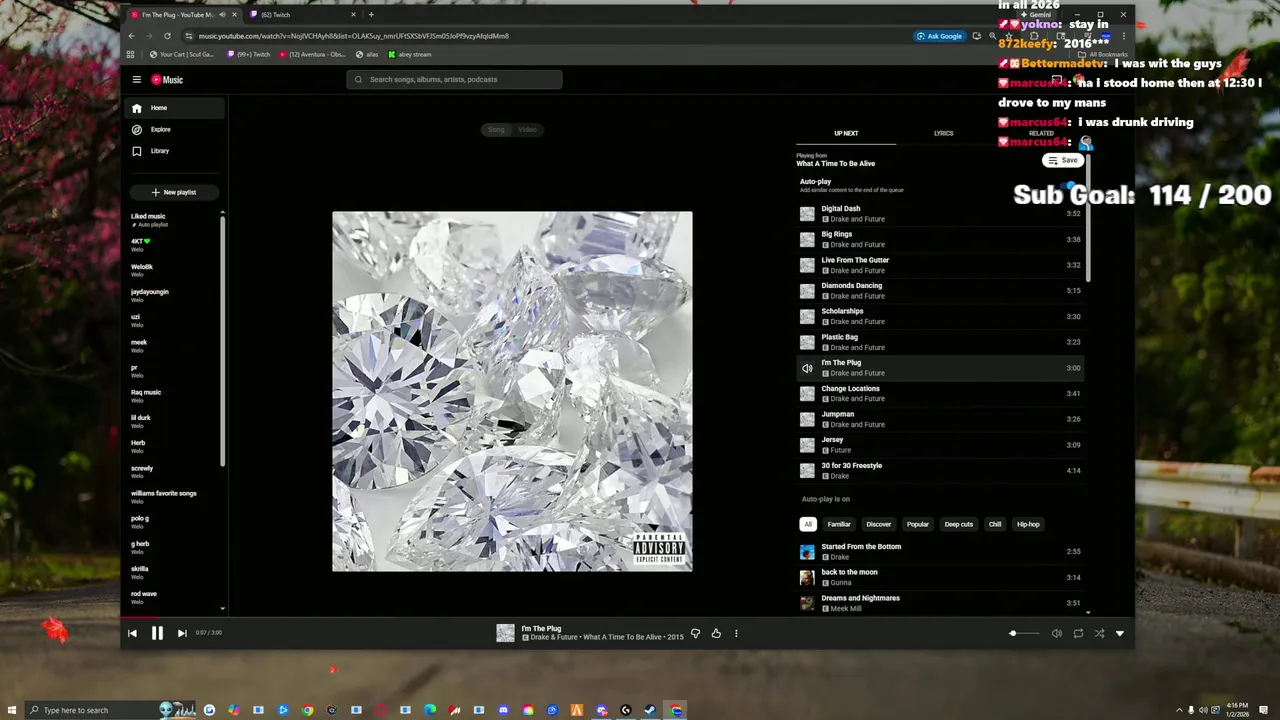Screen dimensions: 1280x720
Task: Select the Popular filter chip
Action: click(918, 524)
